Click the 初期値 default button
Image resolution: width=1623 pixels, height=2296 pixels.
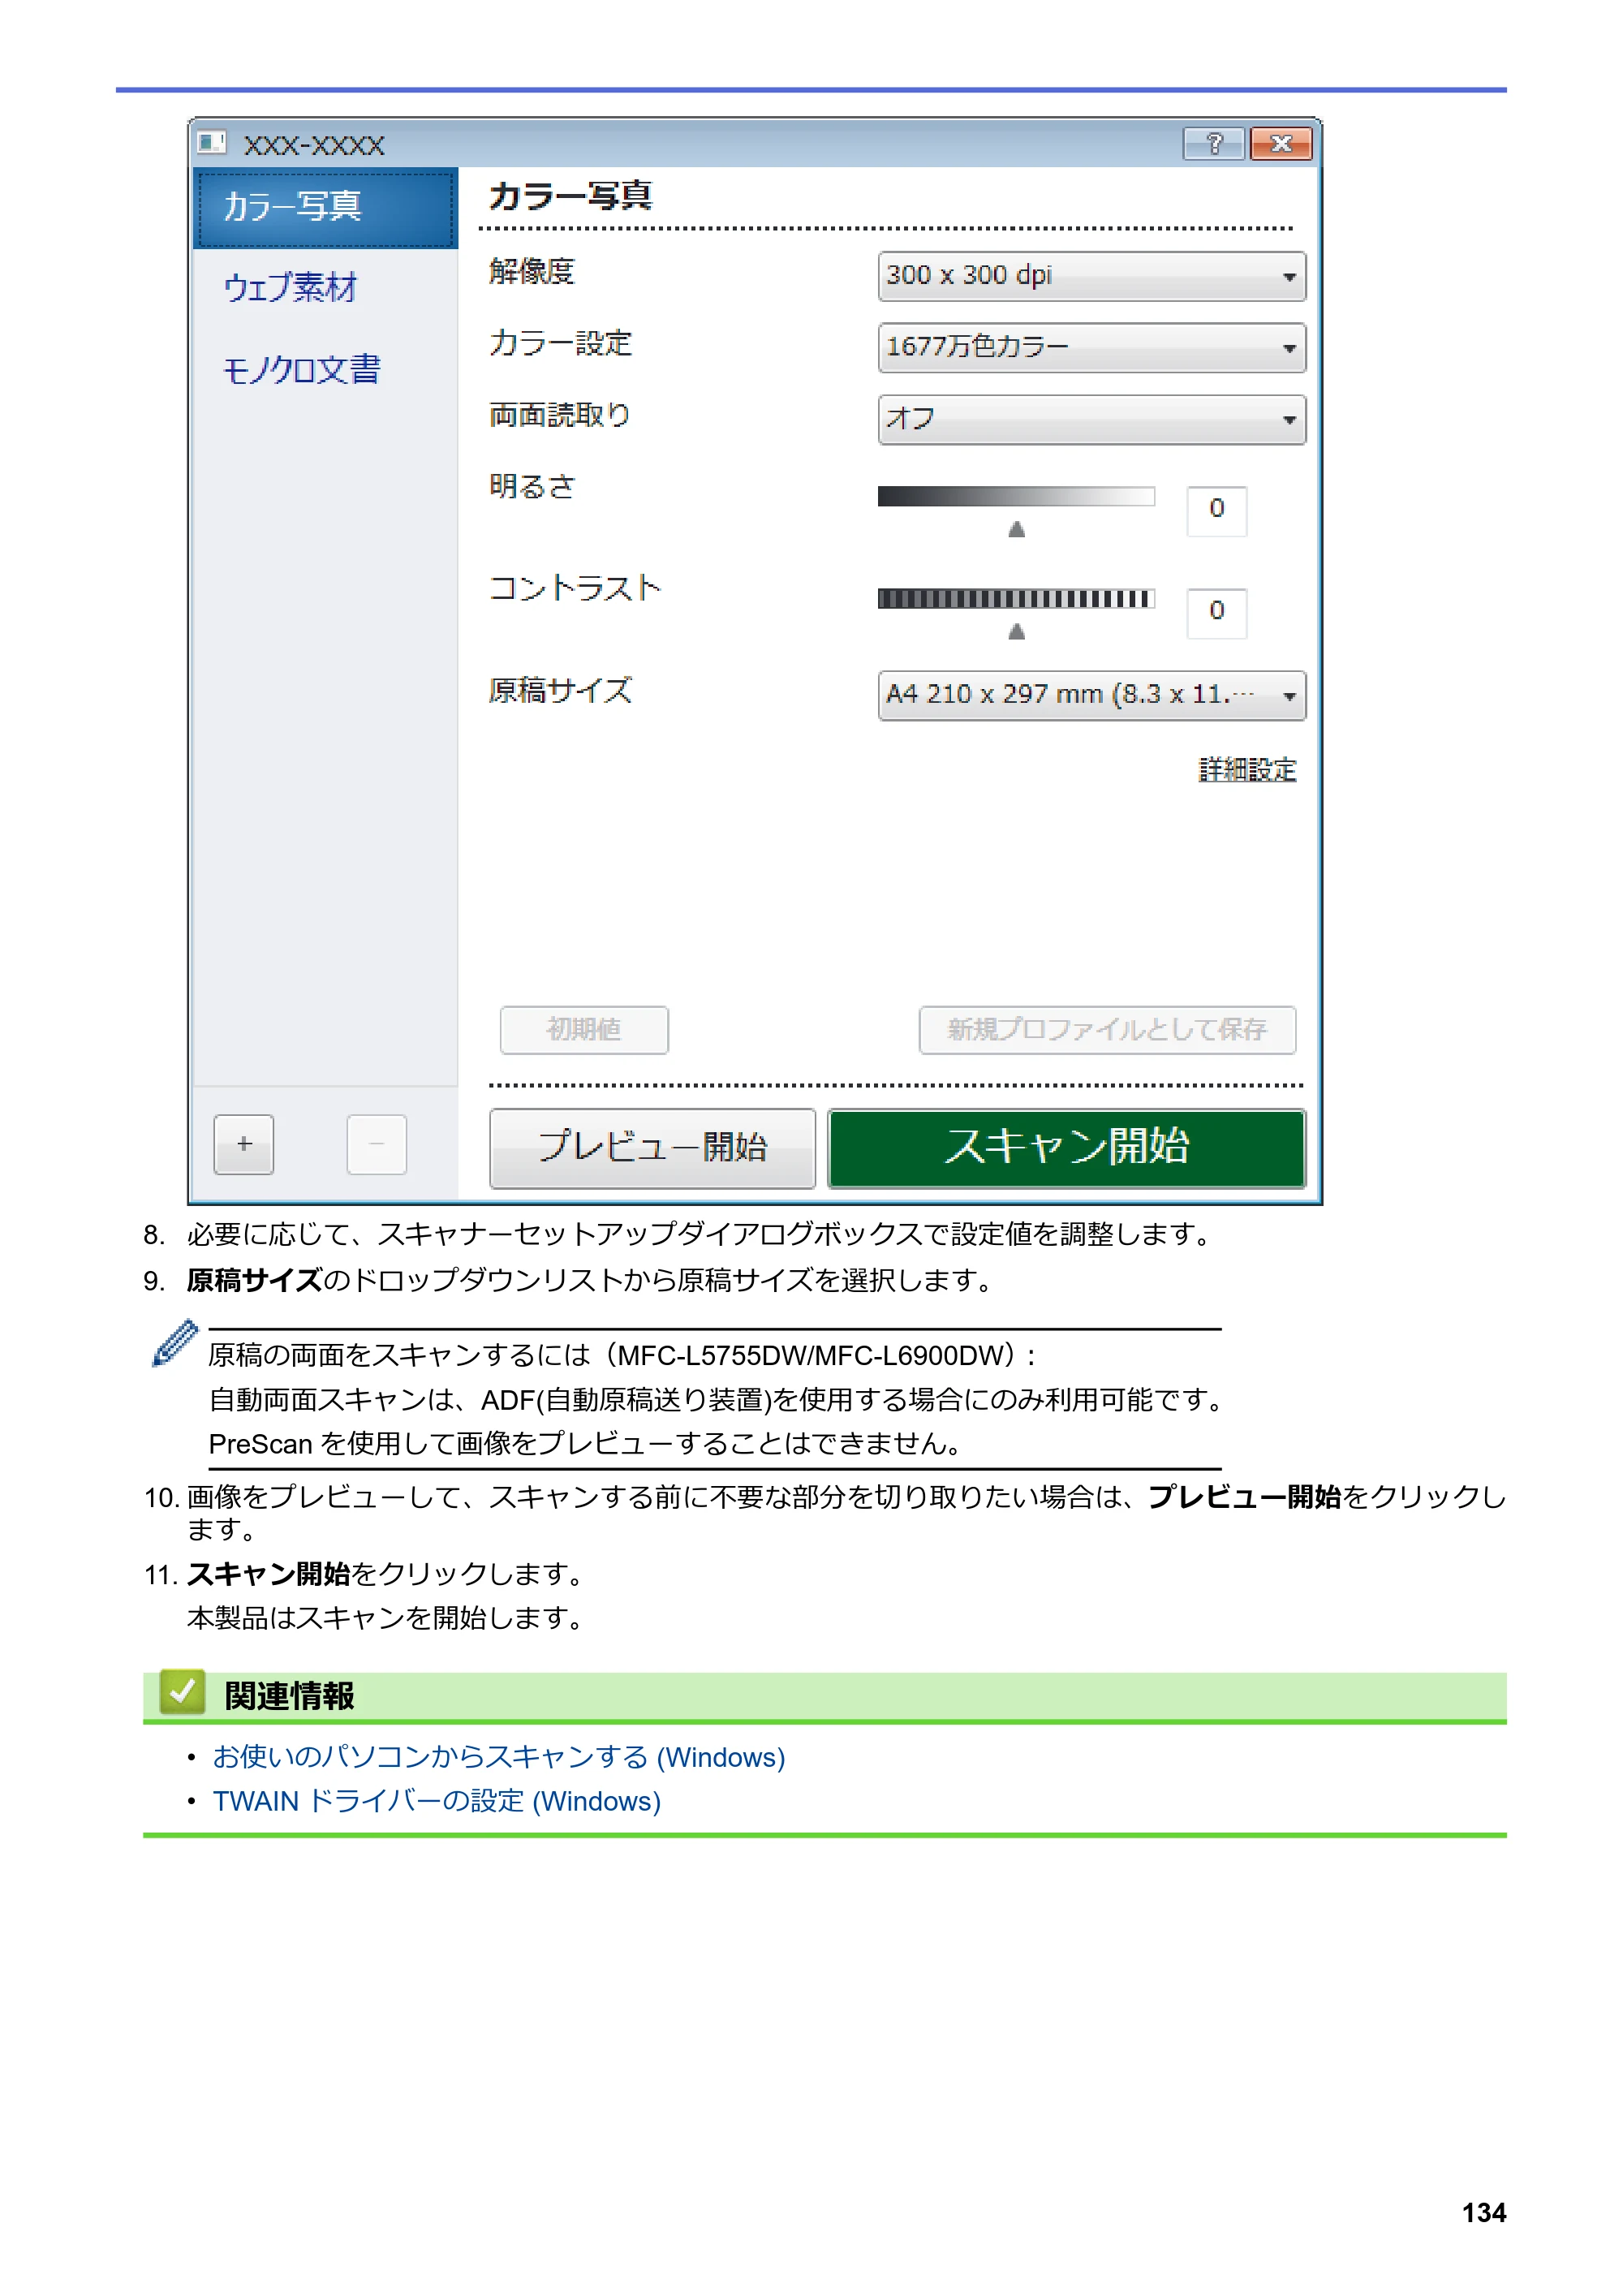point(584,1030)
